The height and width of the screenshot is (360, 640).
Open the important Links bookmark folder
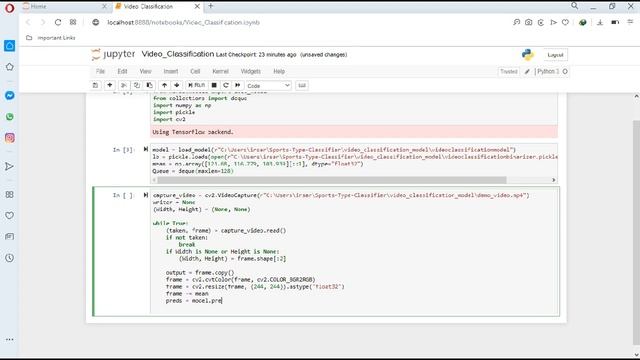tap(51, 38)
